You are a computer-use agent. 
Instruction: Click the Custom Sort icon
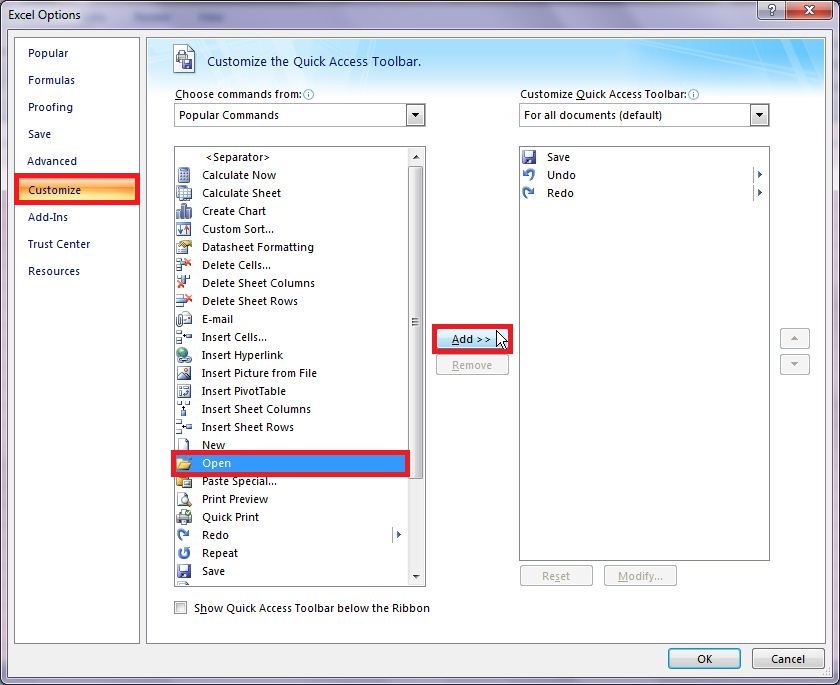(184, 229)
